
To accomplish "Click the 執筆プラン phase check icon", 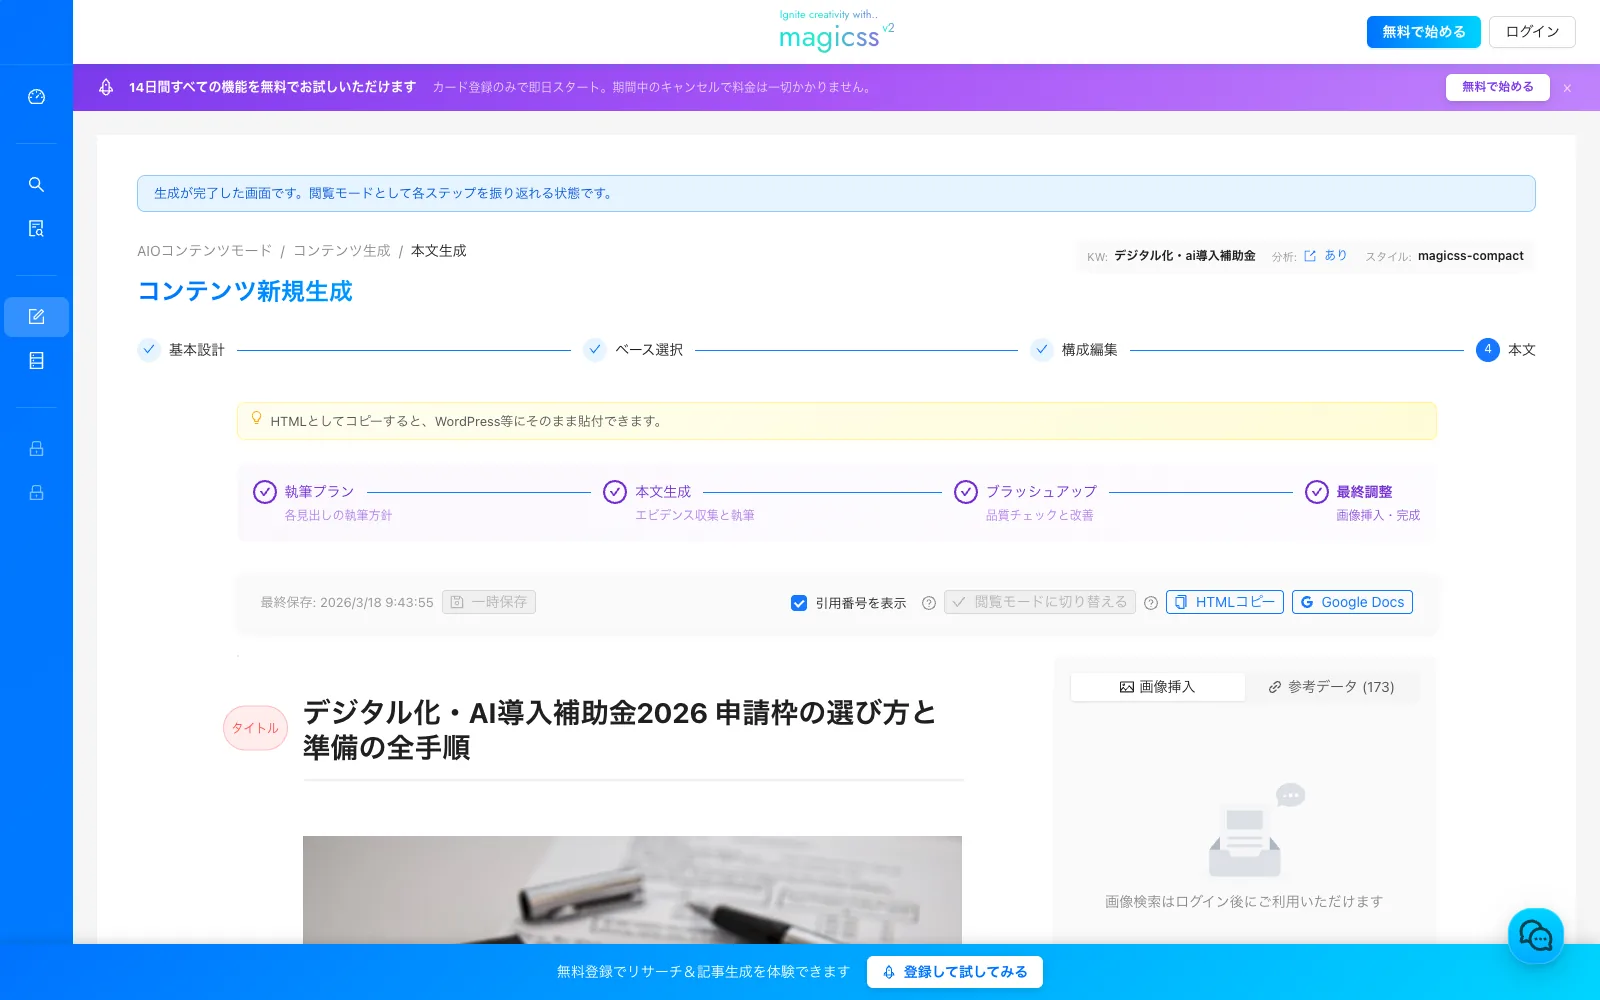I will (265, 492).
